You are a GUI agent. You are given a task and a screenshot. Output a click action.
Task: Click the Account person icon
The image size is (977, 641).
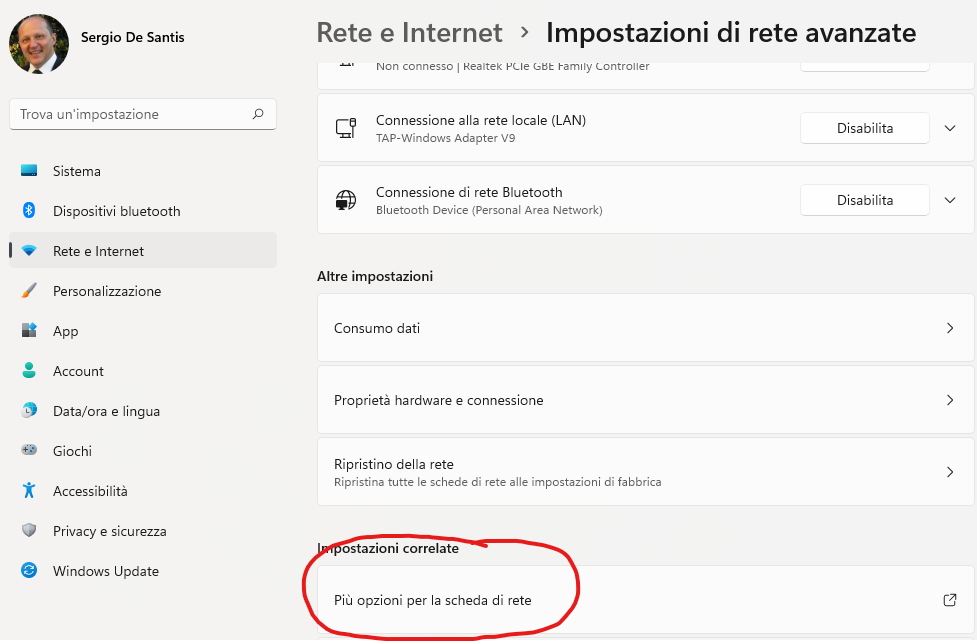29,371
